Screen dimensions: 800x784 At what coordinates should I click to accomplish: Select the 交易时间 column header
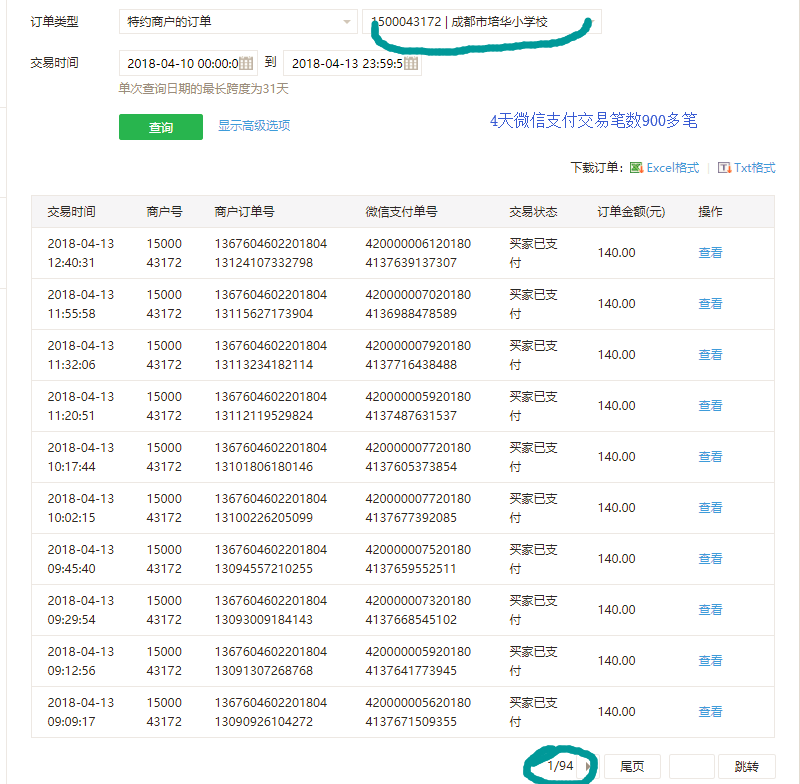[71, 212]
